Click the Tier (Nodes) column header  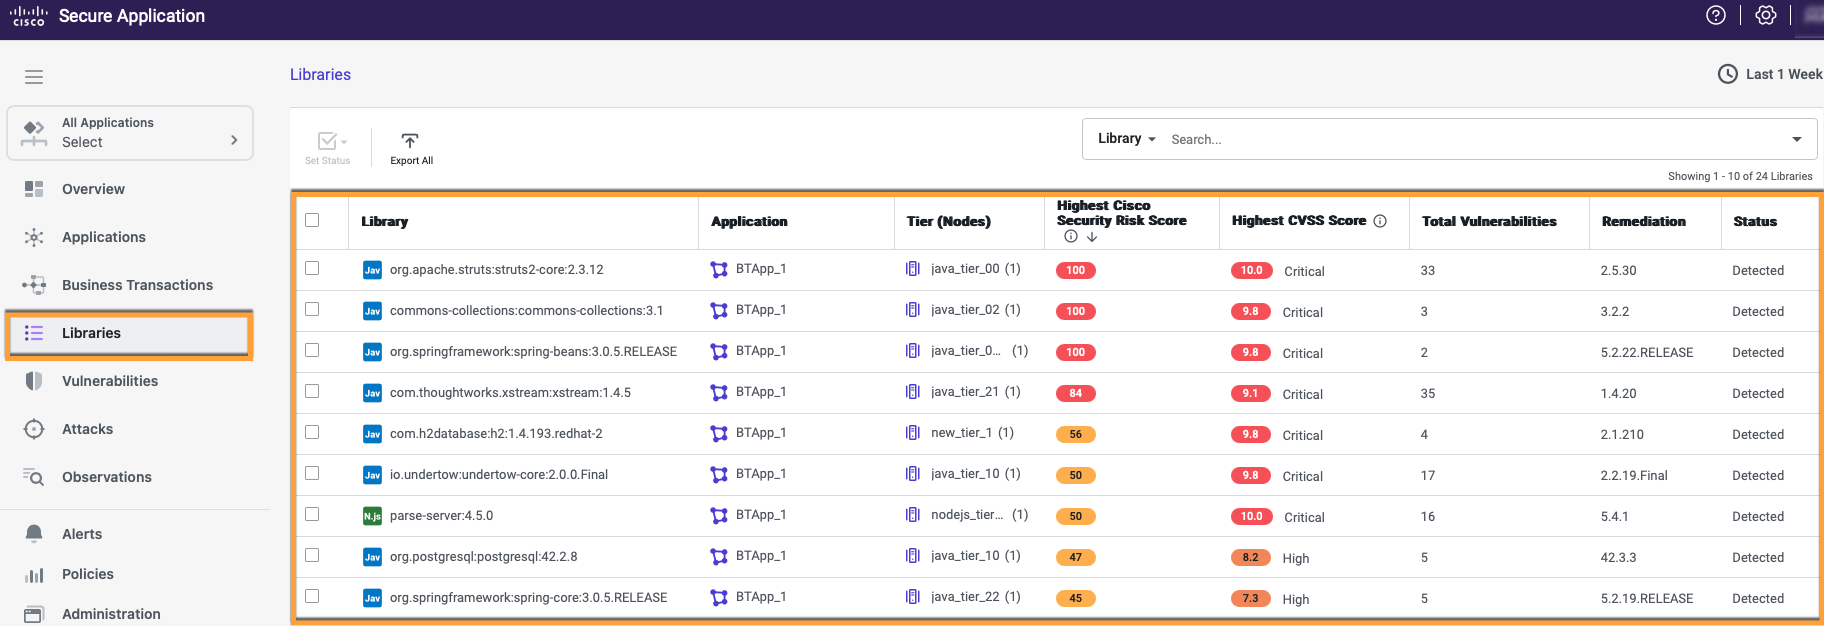coord(948,221)
